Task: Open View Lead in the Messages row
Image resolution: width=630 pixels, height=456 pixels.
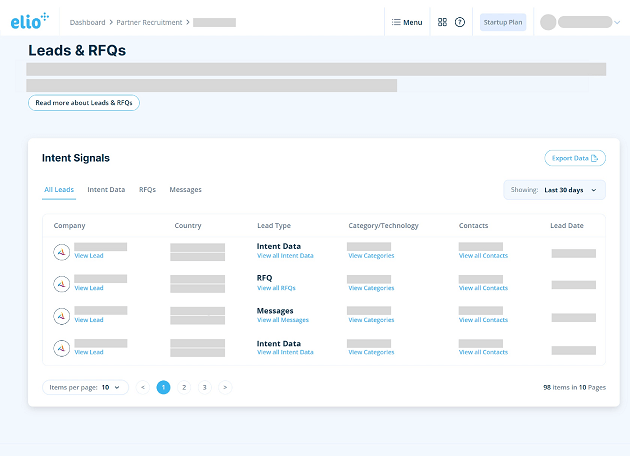Action: pos(89,320)
